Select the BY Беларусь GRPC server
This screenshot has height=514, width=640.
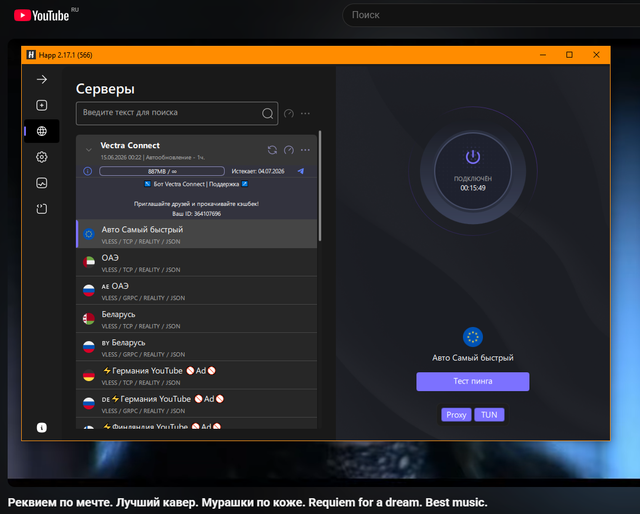197,347
